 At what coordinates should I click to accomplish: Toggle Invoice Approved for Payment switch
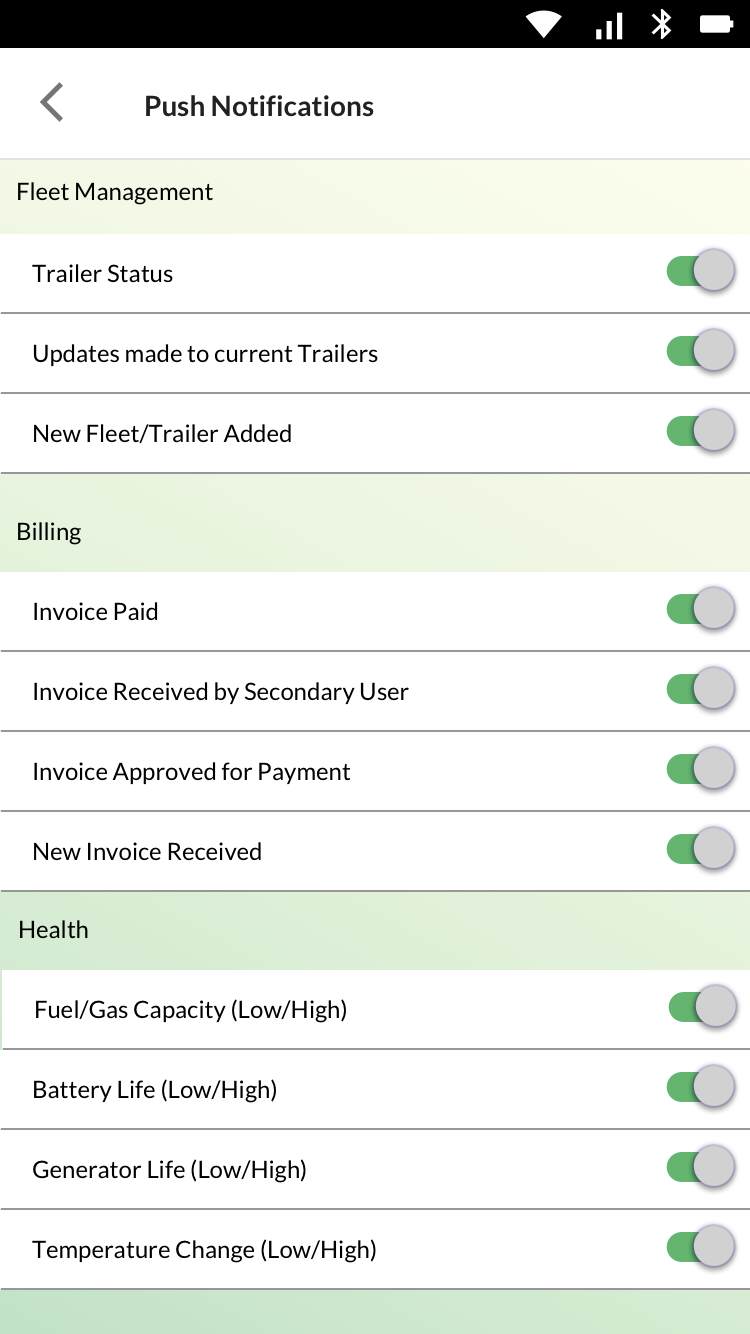[700, 769]
